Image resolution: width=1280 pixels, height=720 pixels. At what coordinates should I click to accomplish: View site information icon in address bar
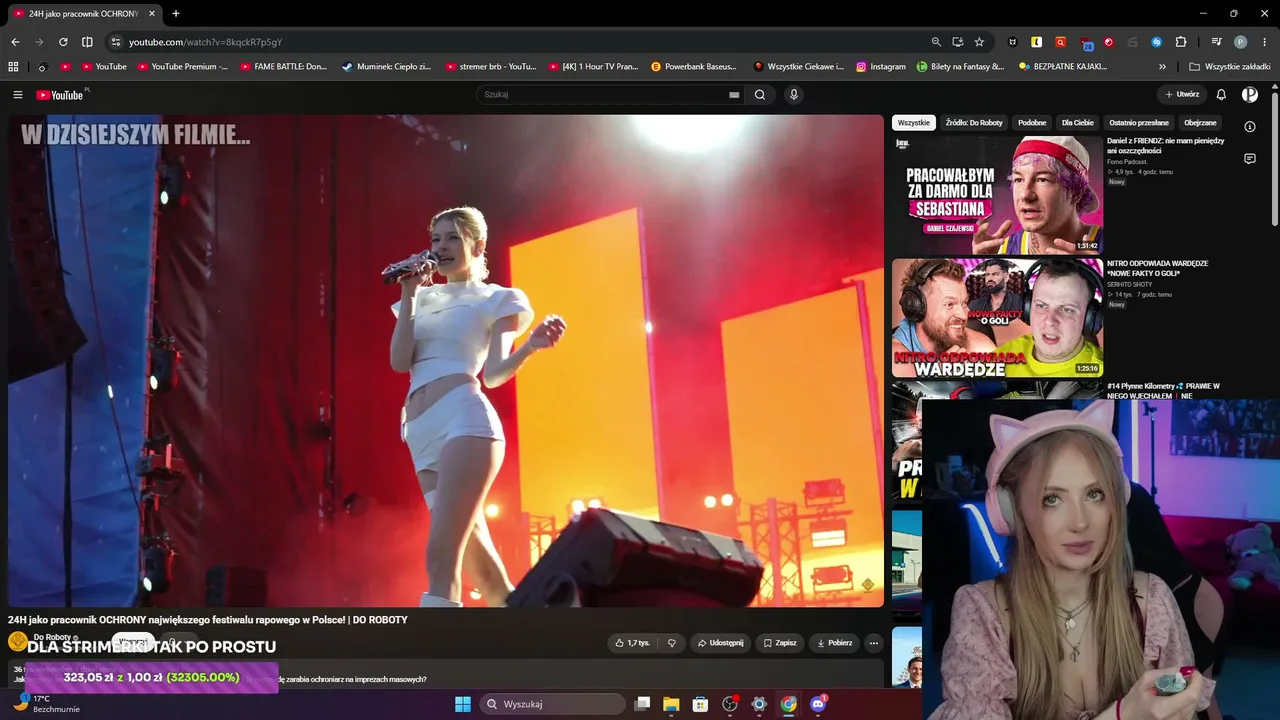tap(116, 42)
